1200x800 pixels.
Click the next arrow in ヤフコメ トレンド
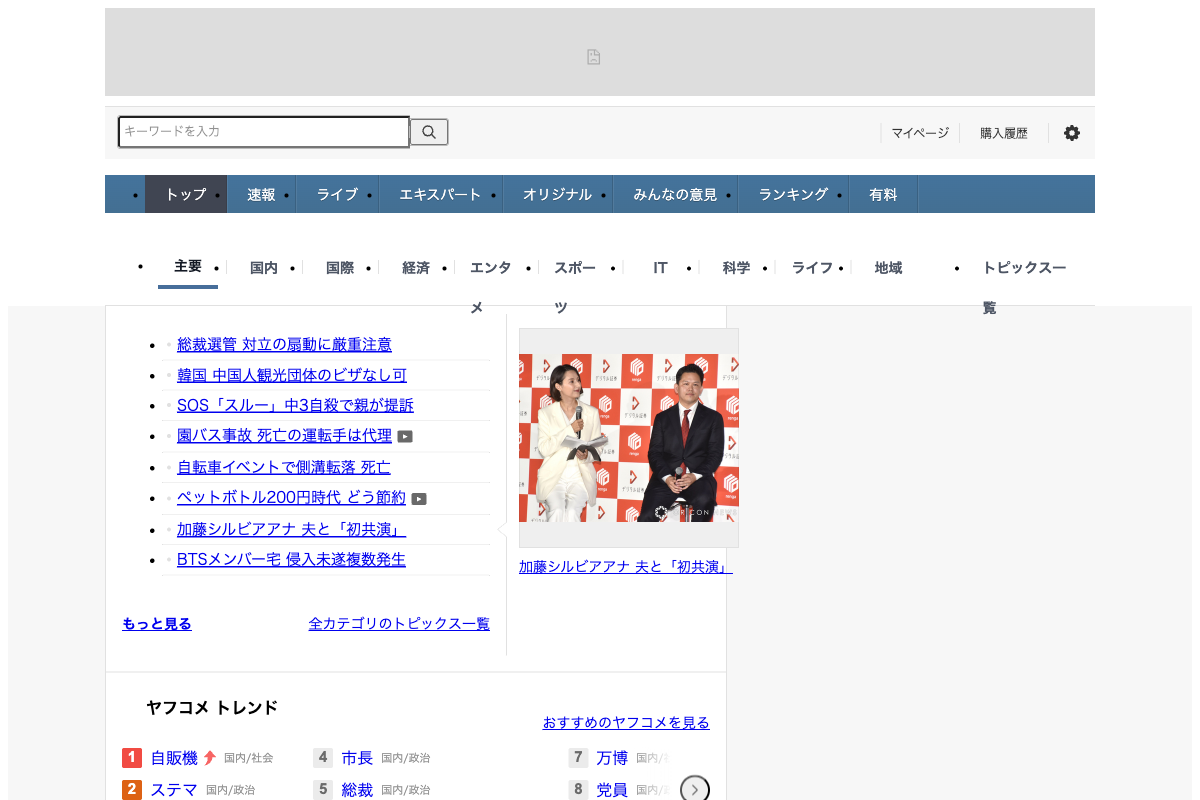point(695,789)
